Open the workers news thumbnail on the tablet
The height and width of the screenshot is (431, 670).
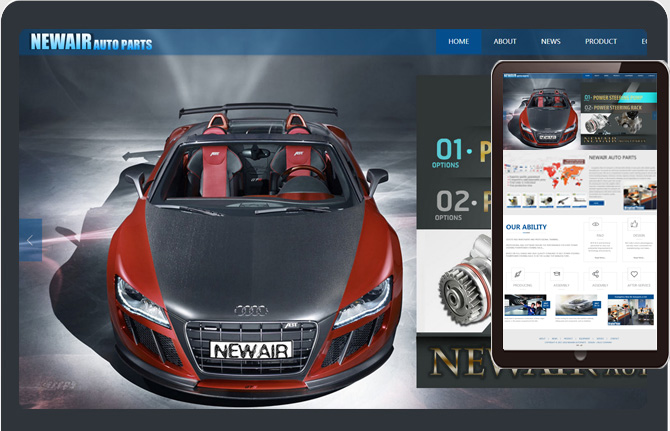pos(526,305)
